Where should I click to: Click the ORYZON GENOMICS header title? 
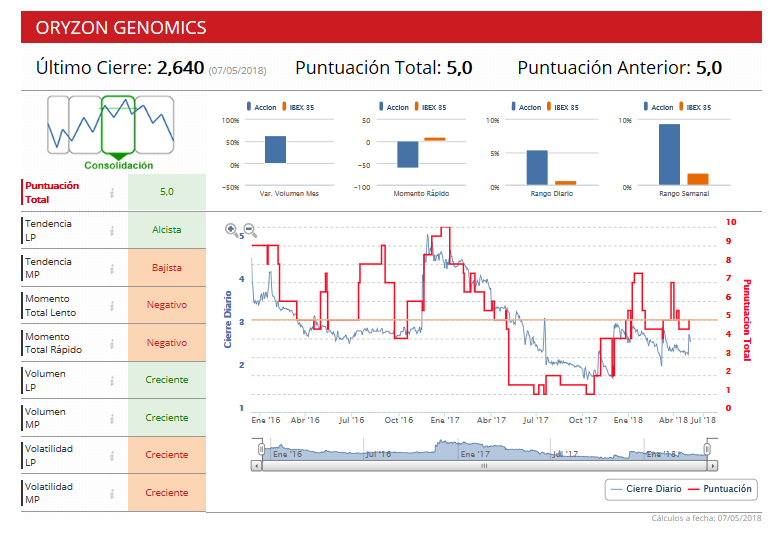(121, 28)
